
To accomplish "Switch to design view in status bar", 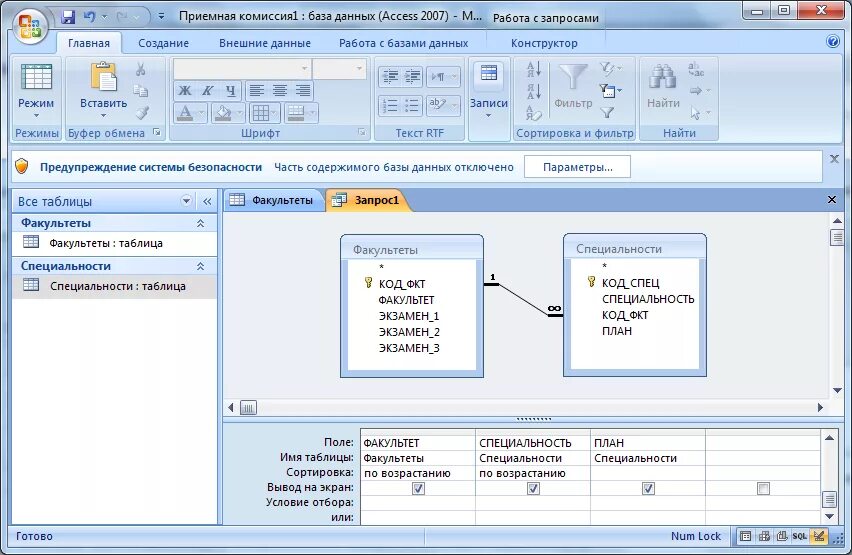I will (818, 537).
